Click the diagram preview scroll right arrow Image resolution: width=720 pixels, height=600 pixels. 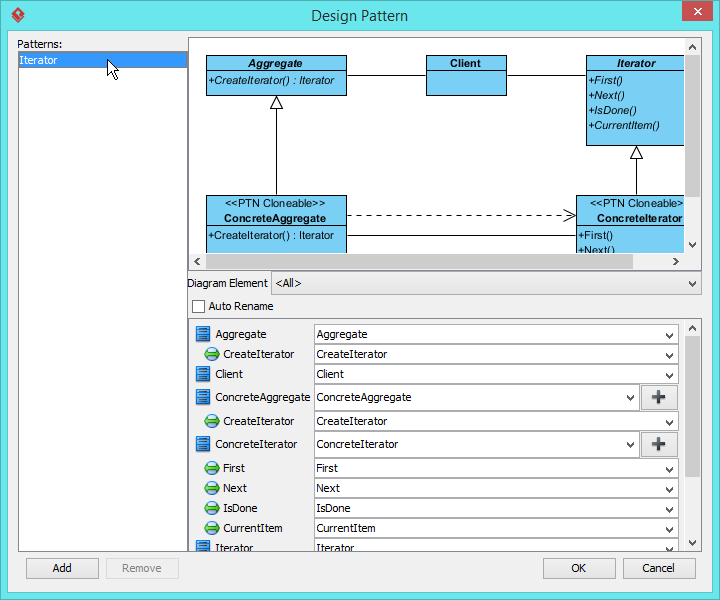pos(675,262)
